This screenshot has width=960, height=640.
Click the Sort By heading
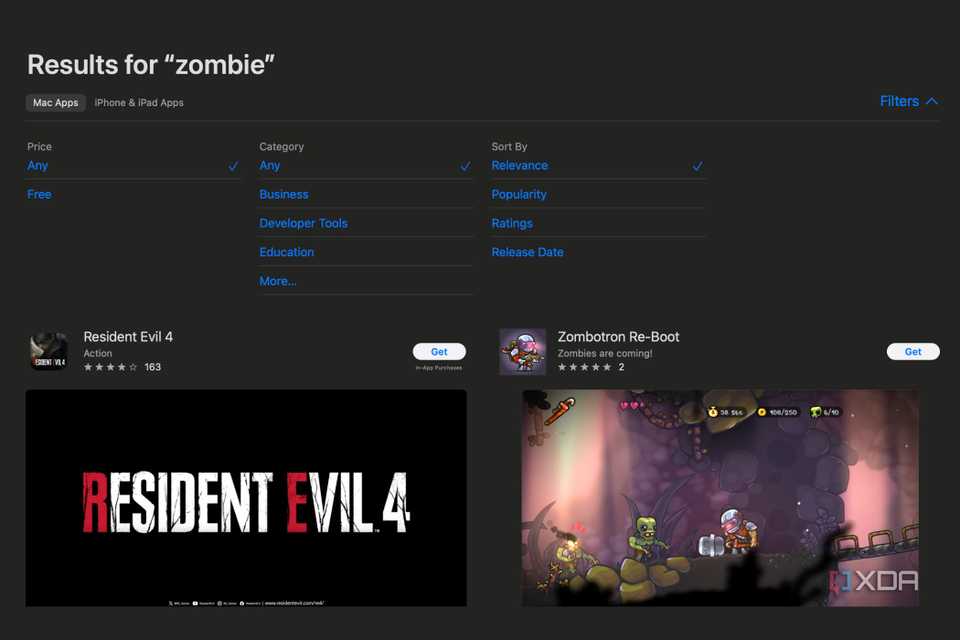tap(509, 146)
